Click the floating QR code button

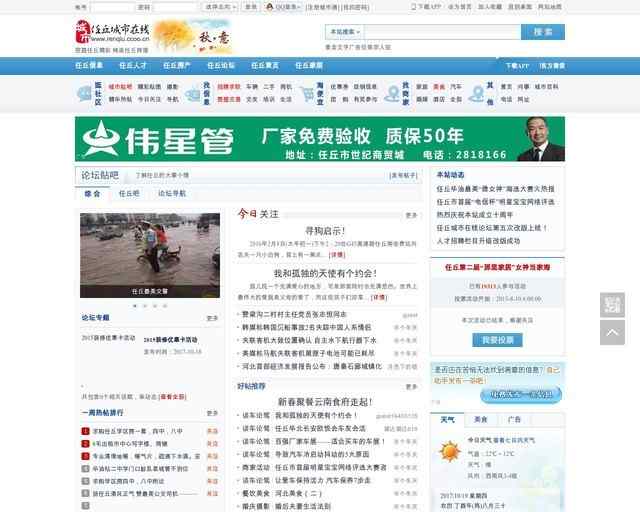coord(612,305)
